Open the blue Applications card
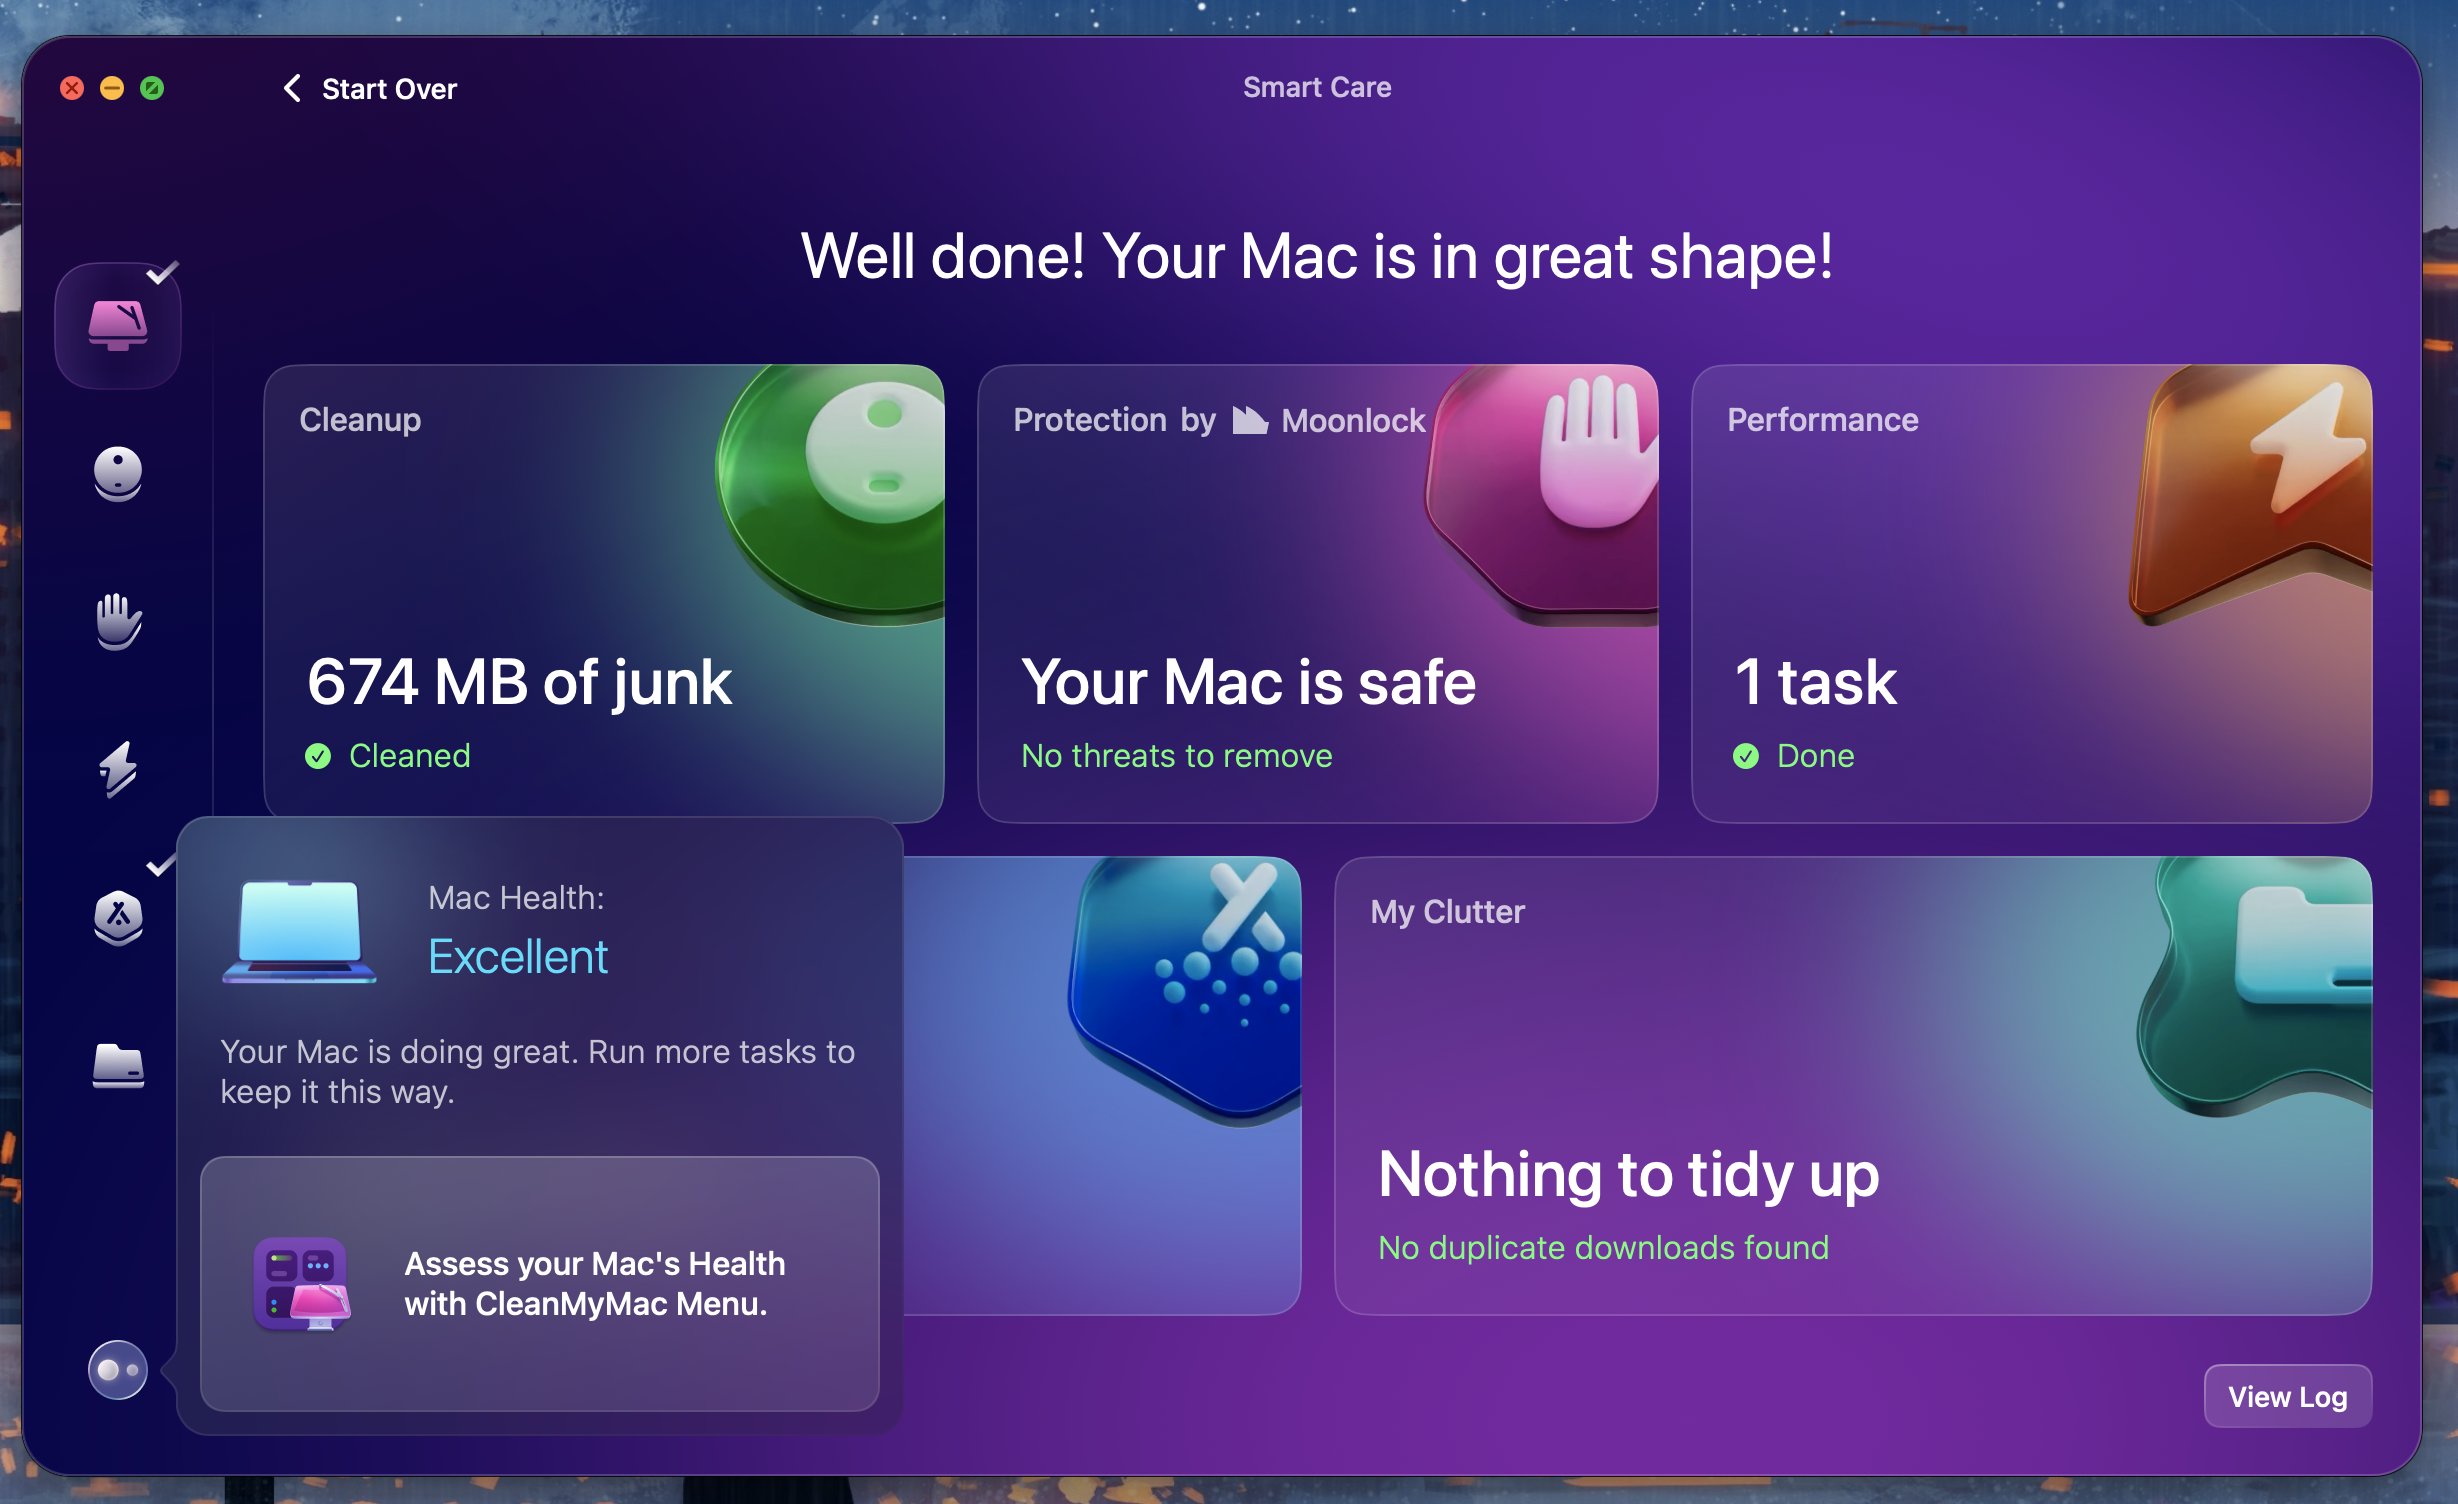 click(x=1102, y=1085)
